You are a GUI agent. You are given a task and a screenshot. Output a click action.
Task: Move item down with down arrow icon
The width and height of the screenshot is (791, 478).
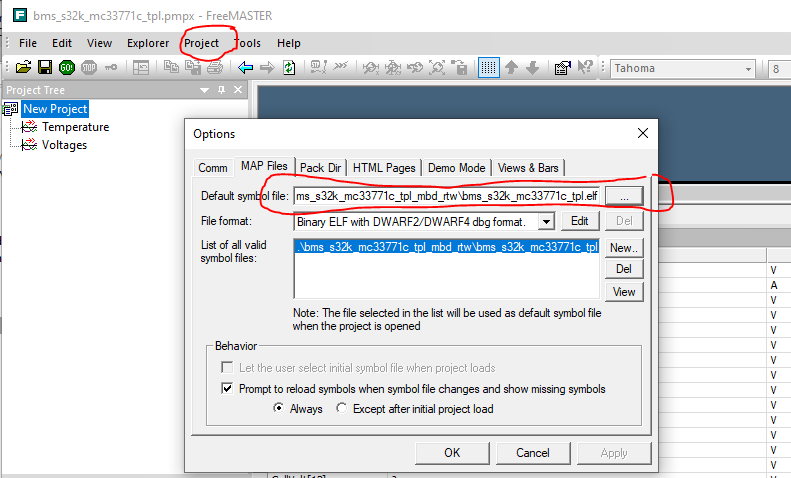click(x=532, y=67)
